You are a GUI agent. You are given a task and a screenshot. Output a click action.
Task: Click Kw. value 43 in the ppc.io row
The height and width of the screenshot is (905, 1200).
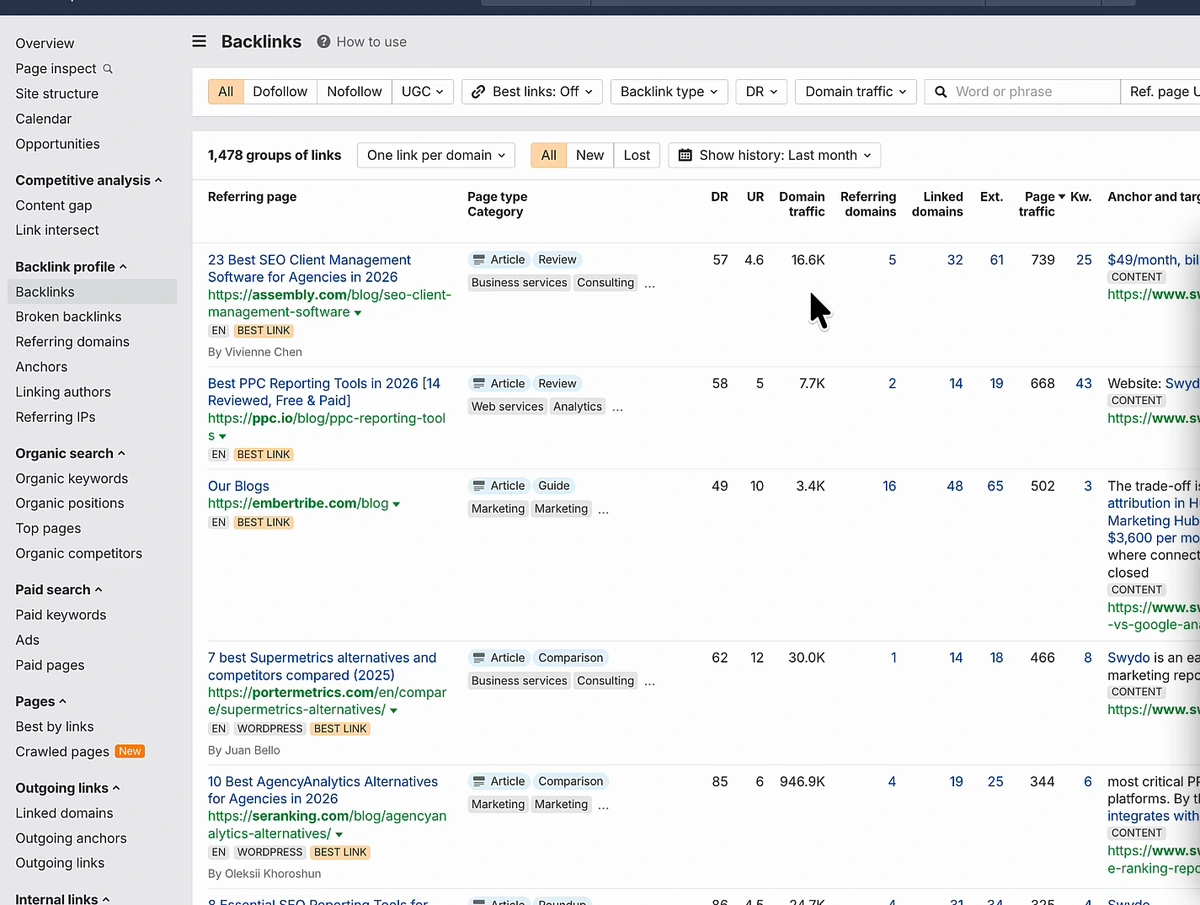click(1084, 383)
